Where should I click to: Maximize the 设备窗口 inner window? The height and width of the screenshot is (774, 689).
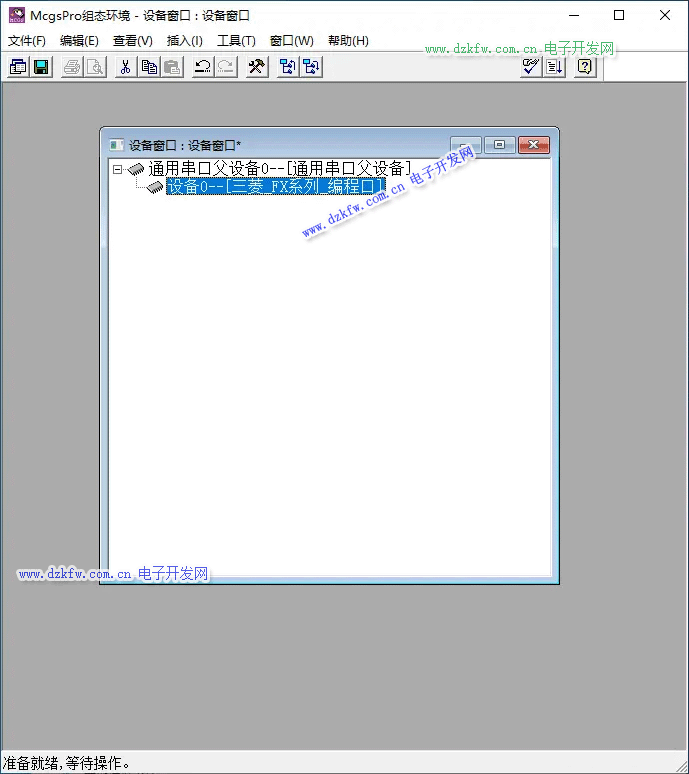pos(500,145)
